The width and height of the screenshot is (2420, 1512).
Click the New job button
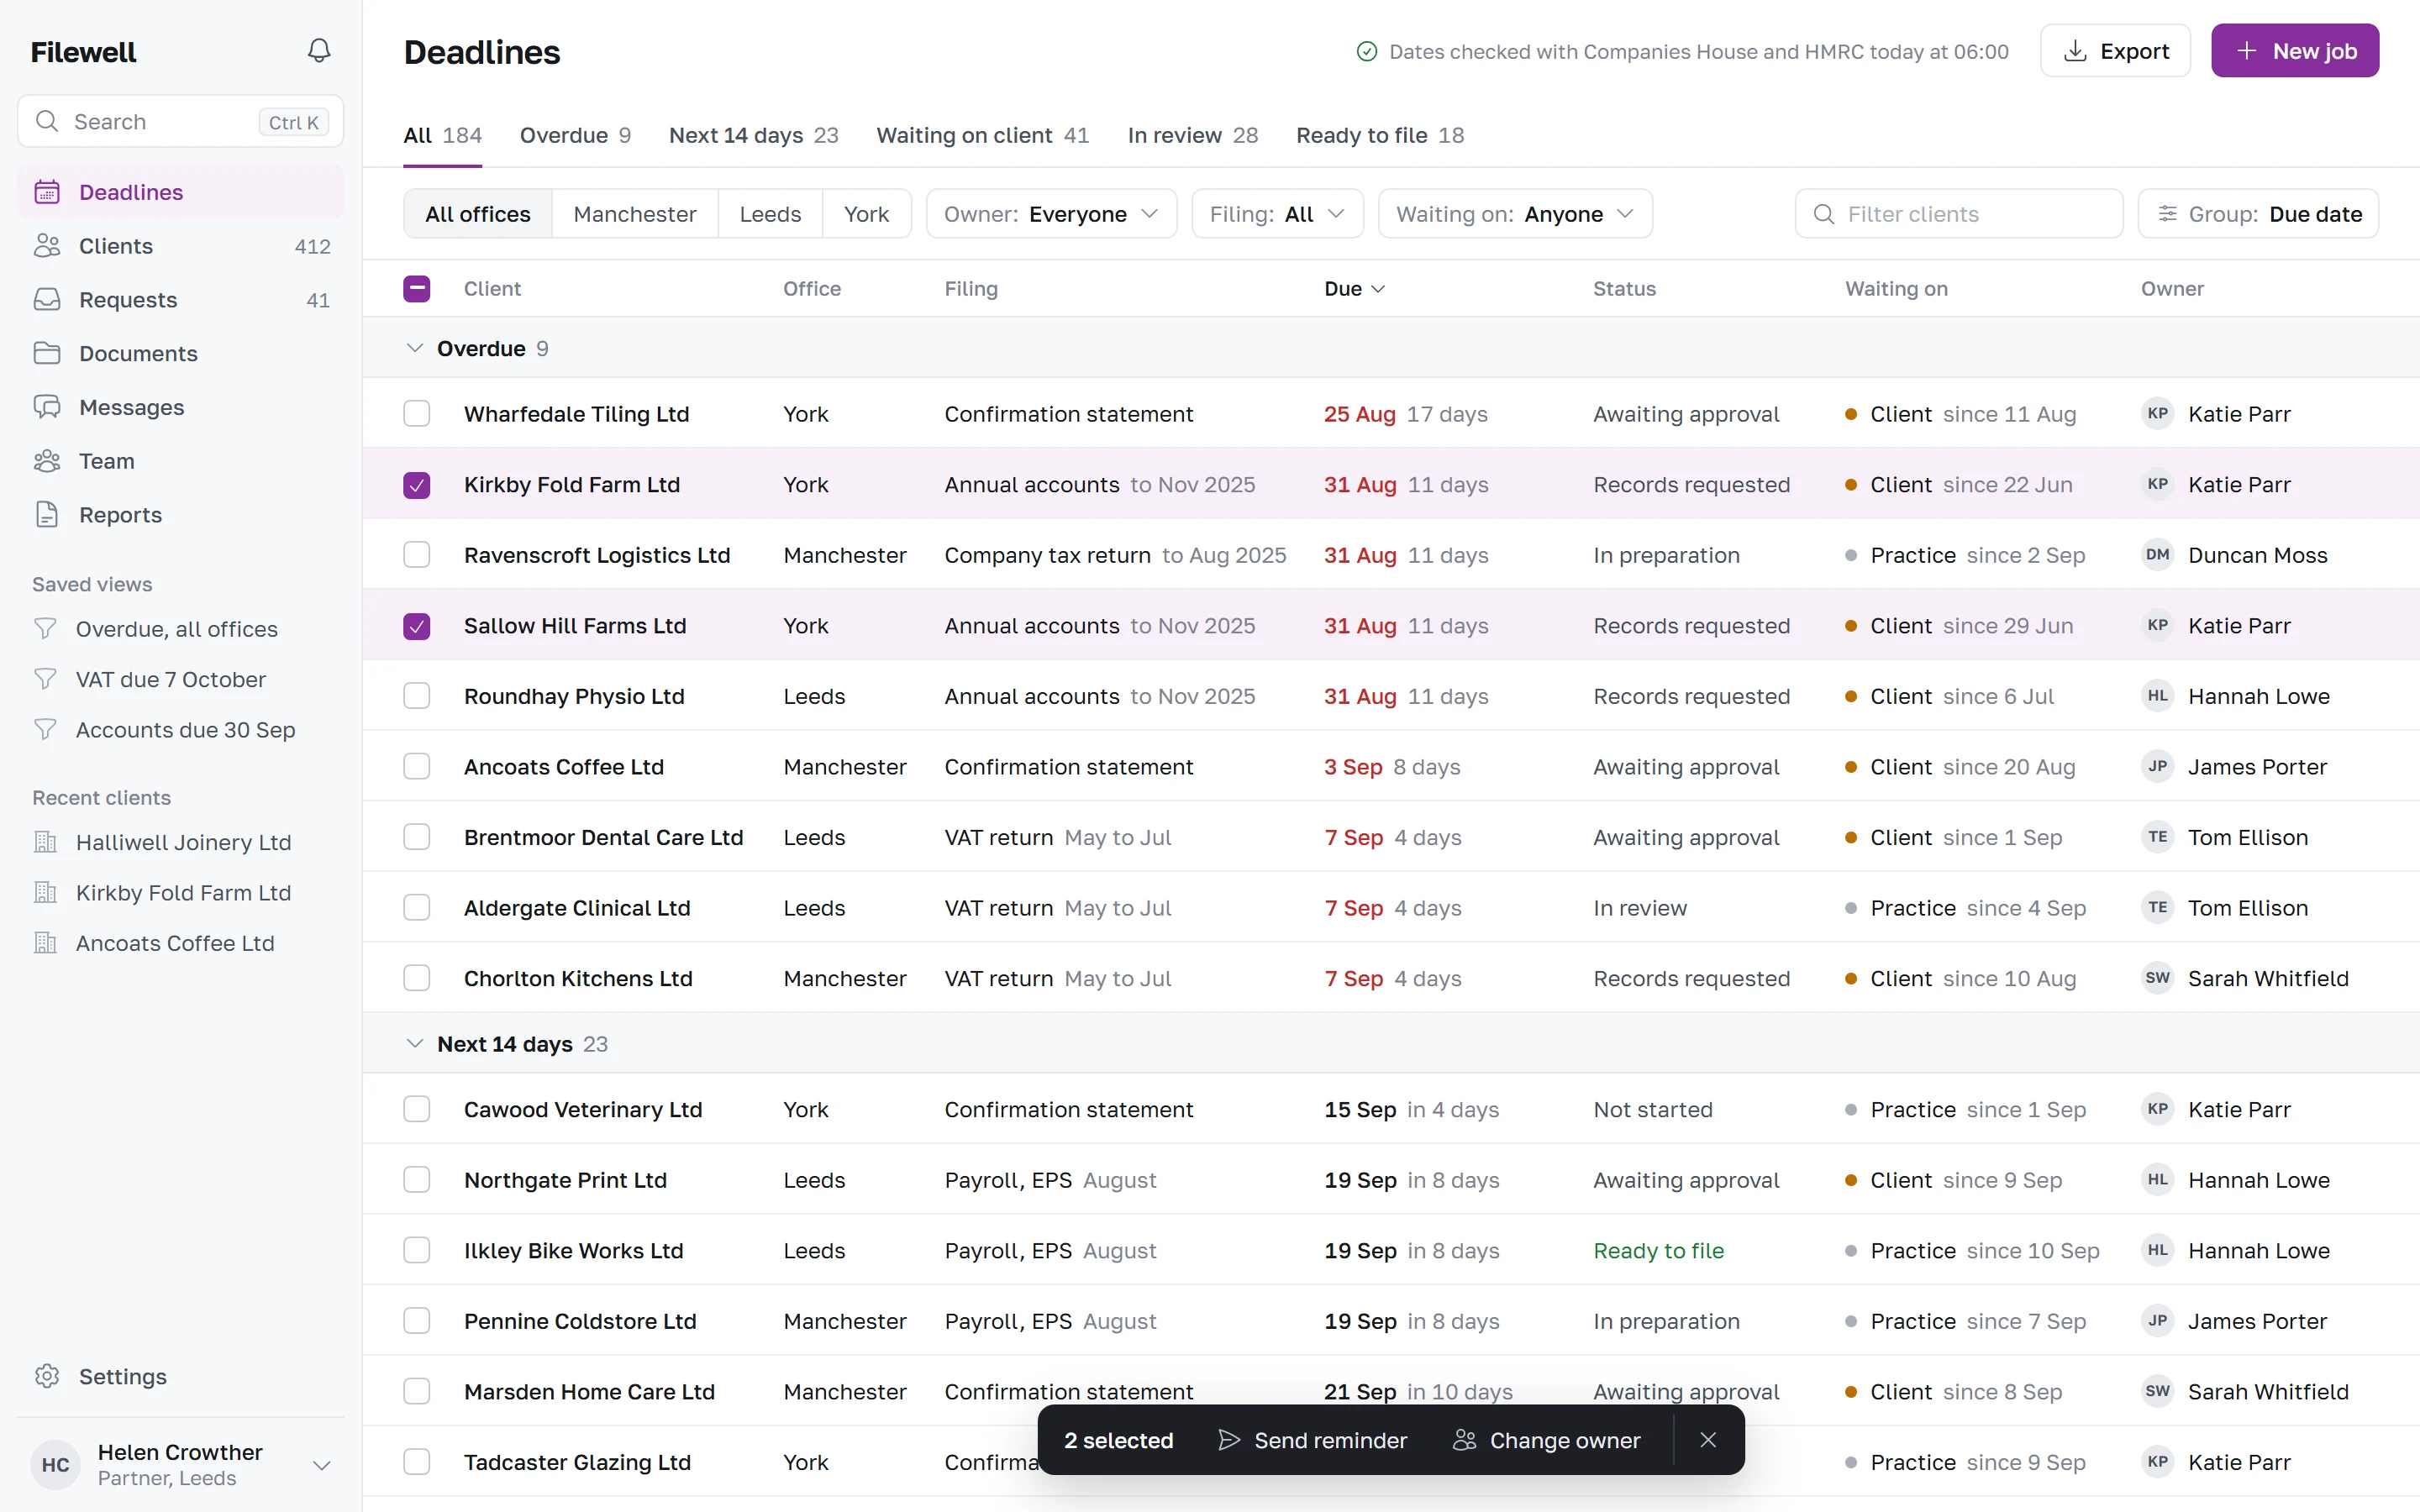(x=2295, y=51)
